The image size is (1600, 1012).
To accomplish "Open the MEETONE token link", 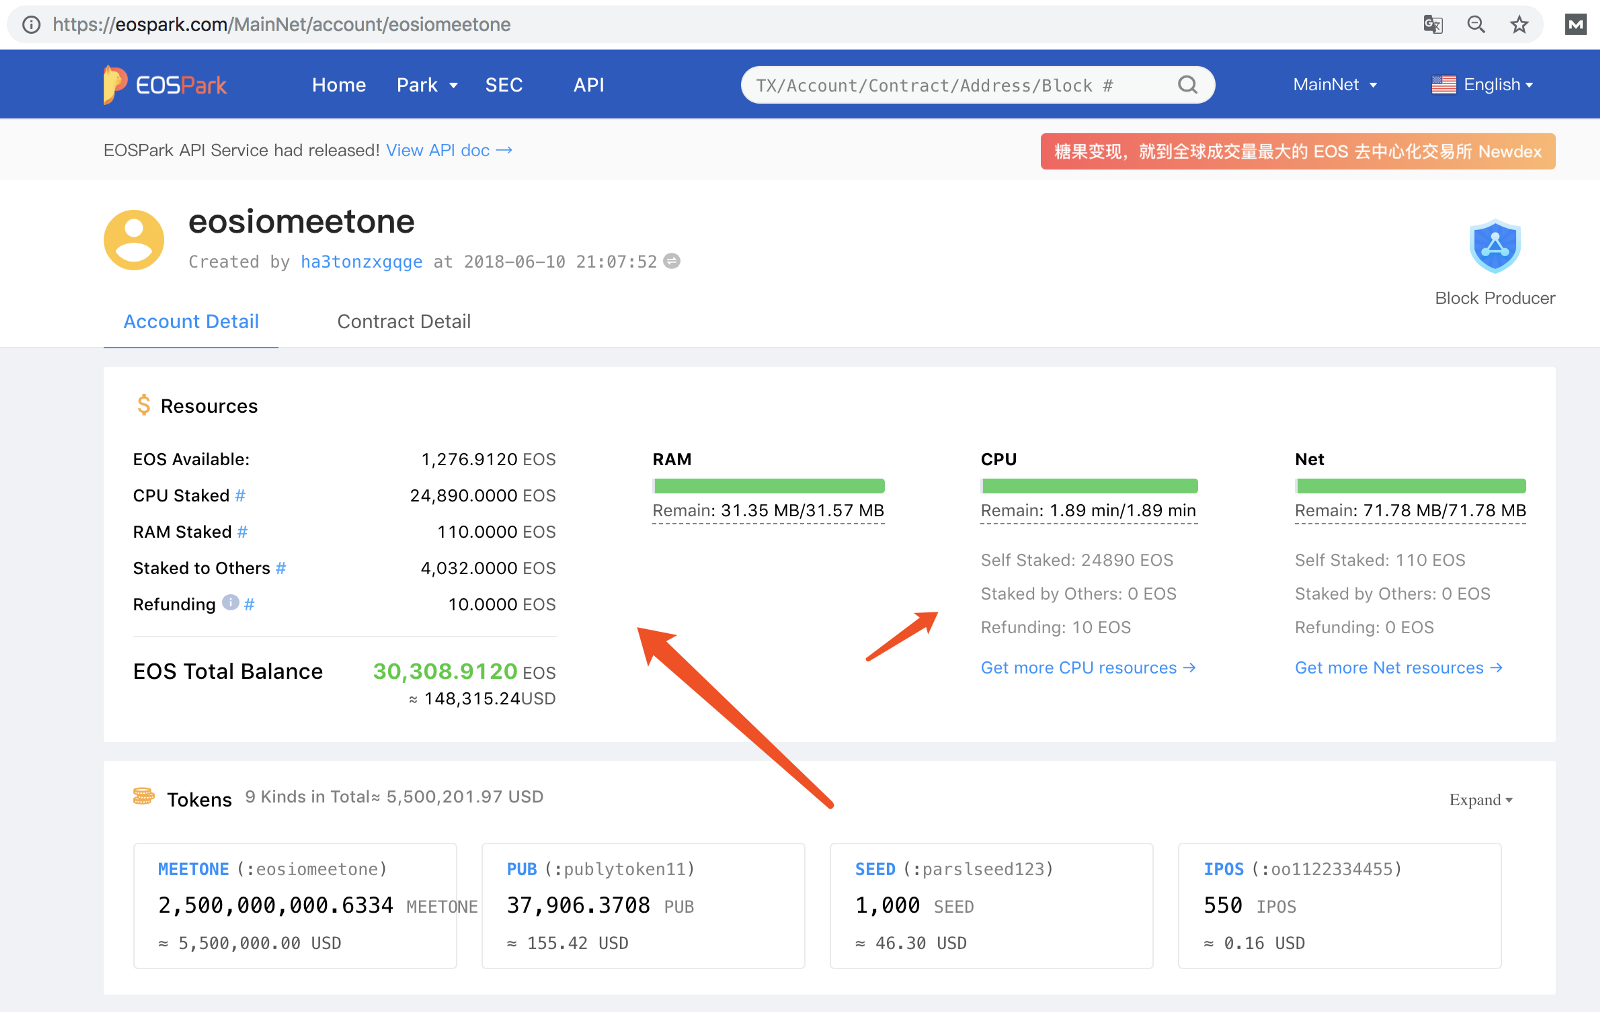I will pyautogui.click(x=194, y=869).
